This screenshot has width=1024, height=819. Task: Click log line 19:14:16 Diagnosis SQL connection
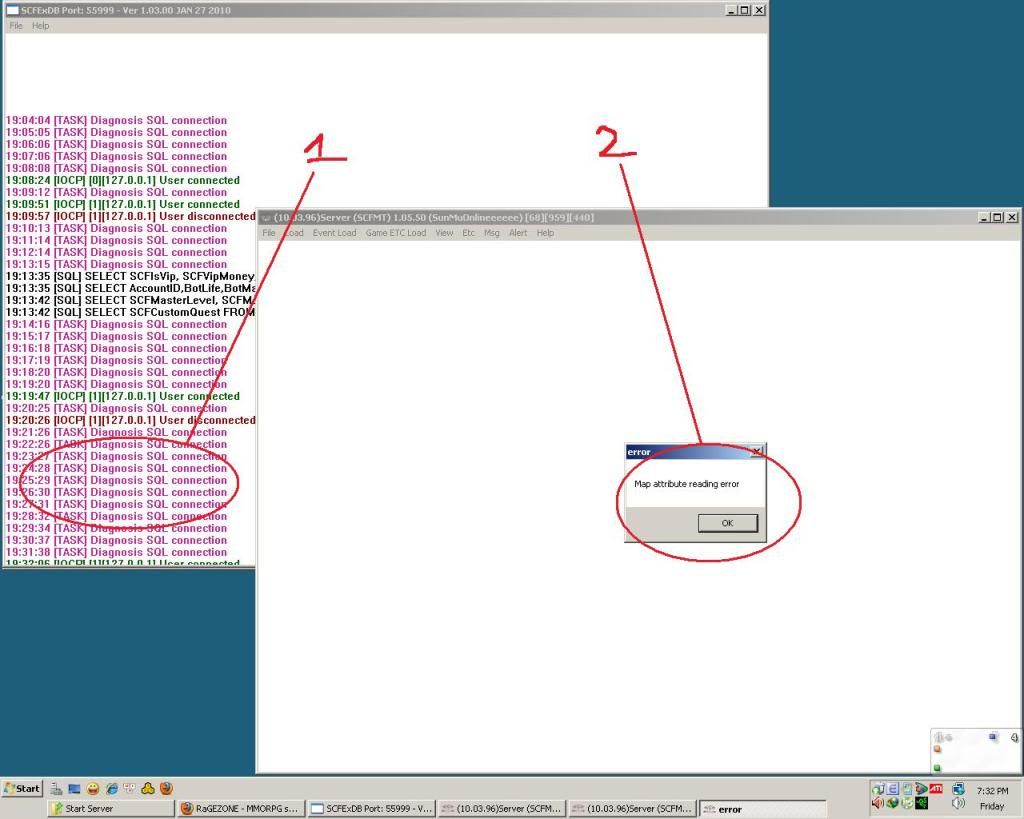(x=116, y=325)
